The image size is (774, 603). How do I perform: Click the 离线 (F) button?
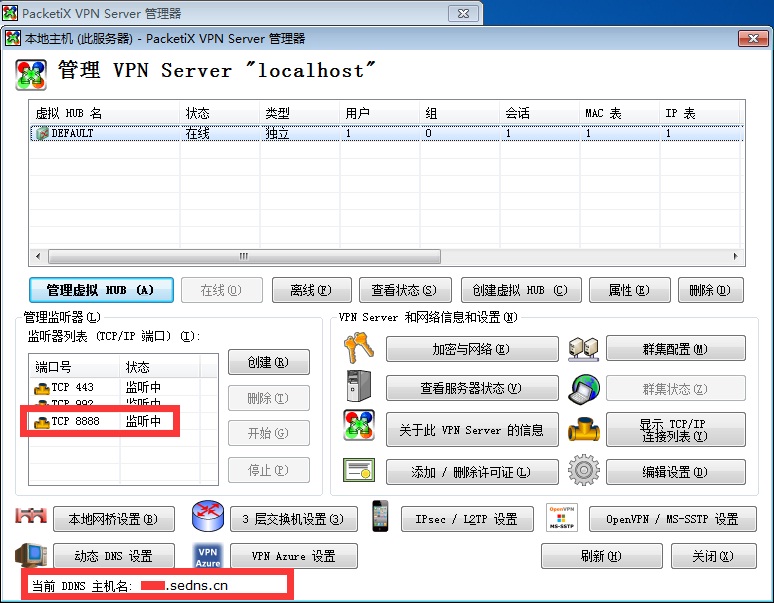[311, 290]
